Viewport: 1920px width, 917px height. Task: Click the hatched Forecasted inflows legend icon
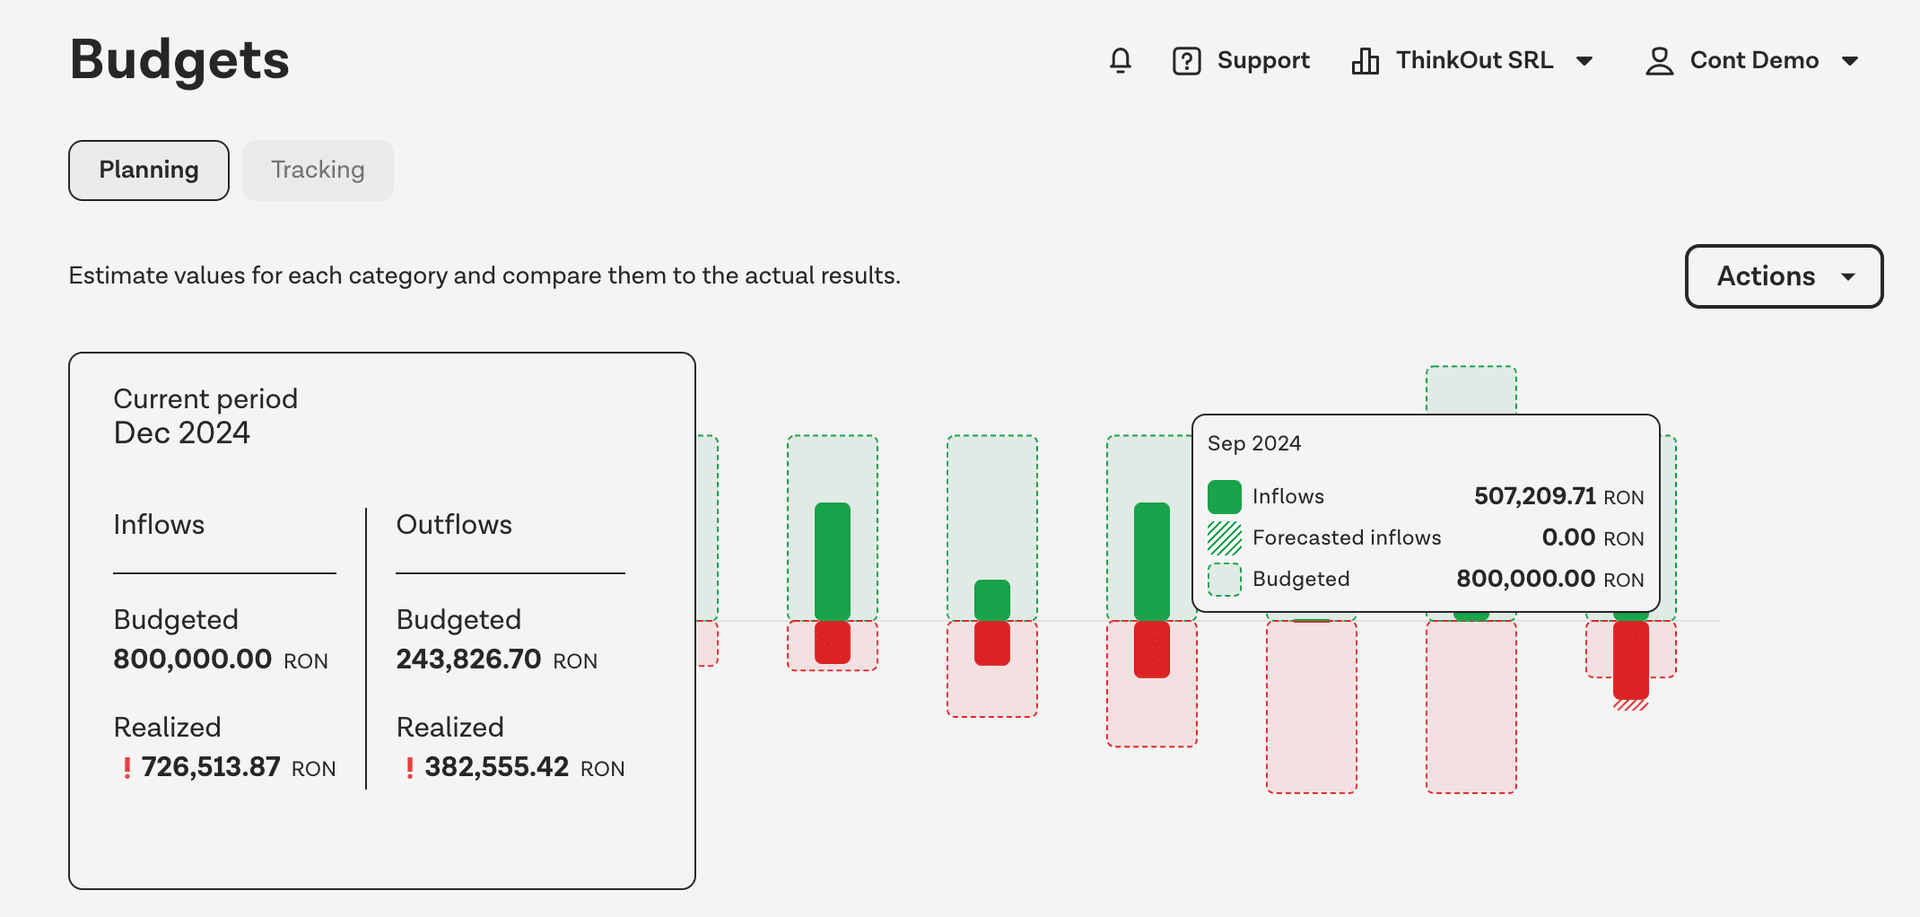tap(1224, 538)
